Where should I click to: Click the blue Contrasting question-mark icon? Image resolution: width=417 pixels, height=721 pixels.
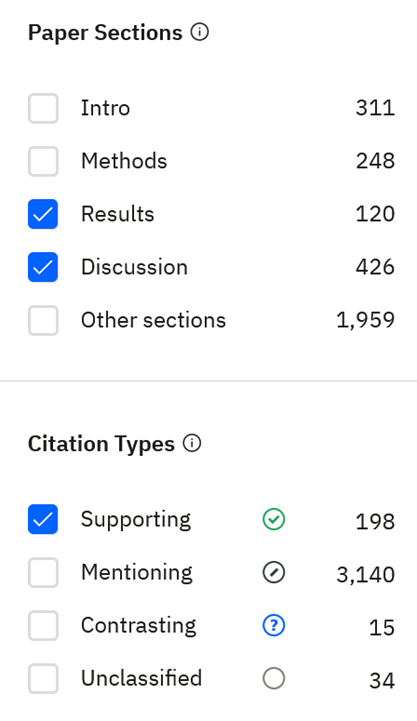point(274,626)
